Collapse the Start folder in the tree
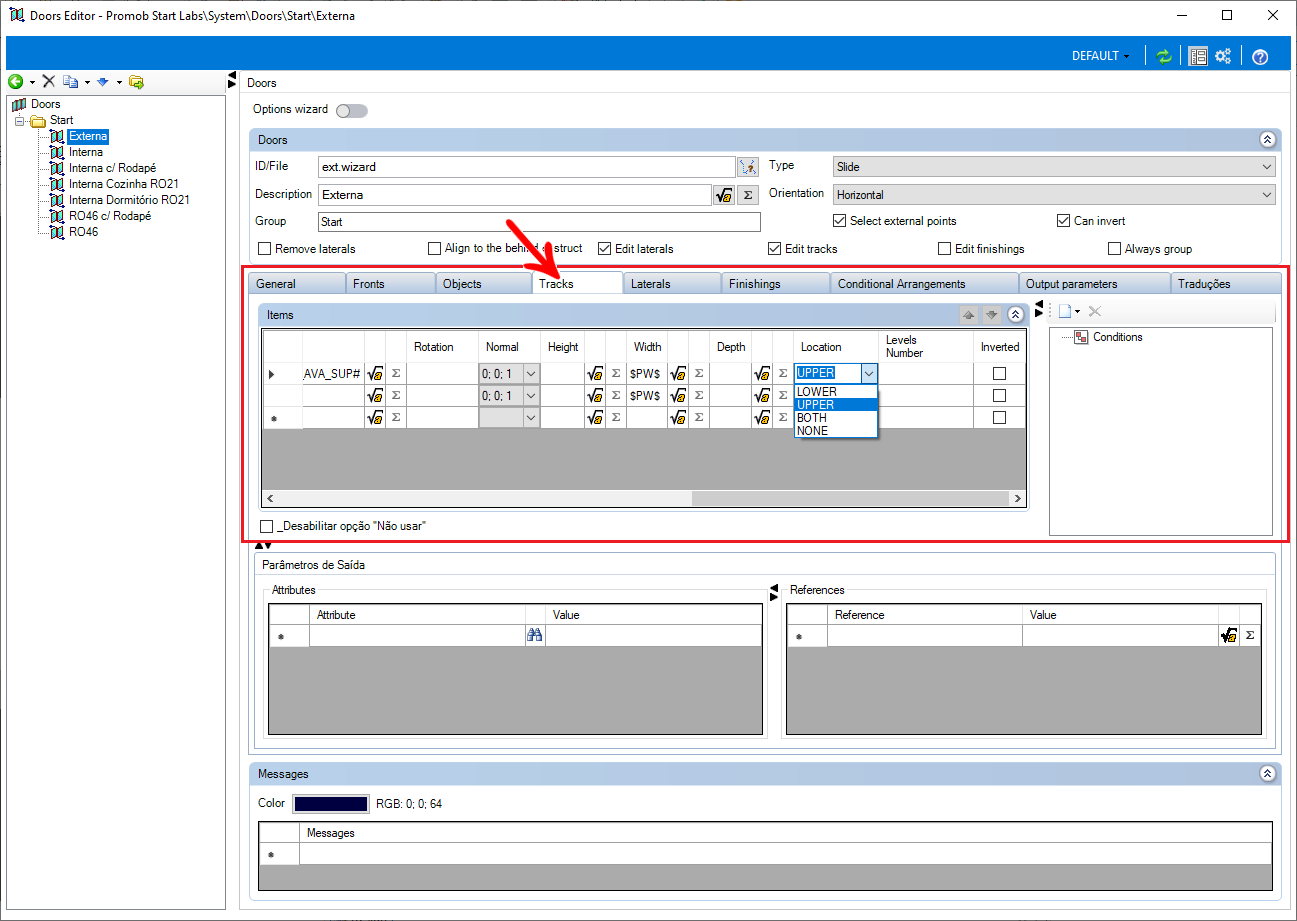 [x=19, y=120]
